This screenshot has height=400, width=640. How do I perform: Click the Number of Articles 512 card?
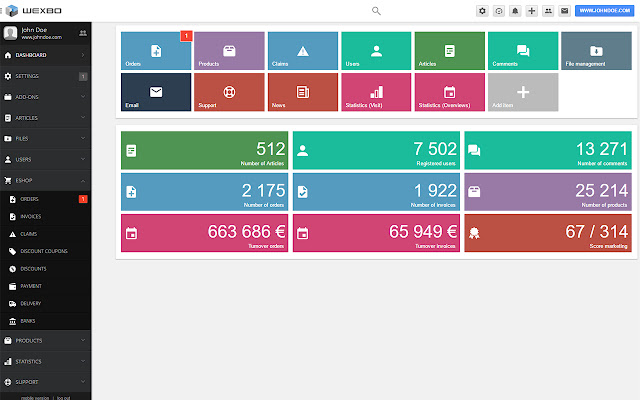coord(204,150)
